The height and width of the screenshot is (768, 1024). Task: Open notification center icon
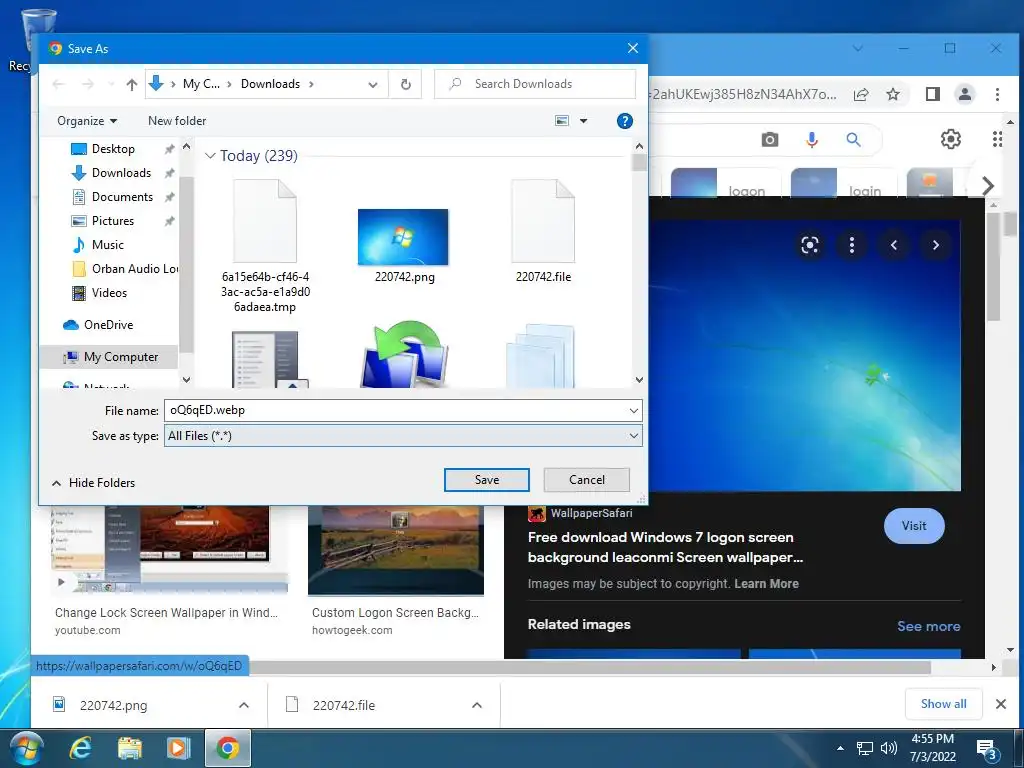[x=985, y=749]
